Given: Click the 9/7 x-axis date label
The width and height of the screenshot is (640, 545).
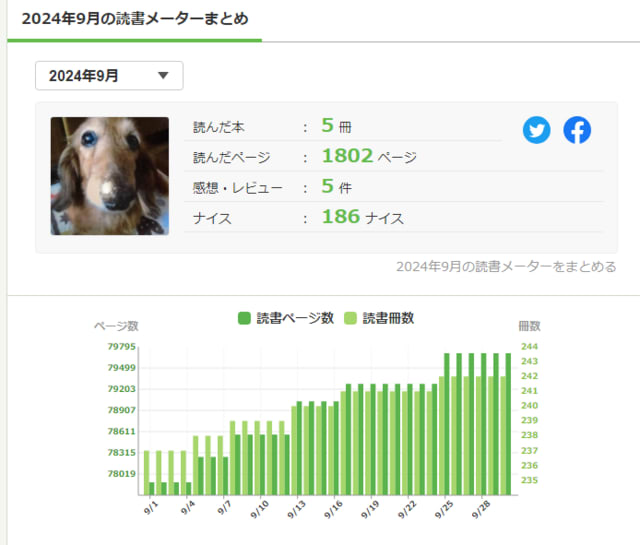Looking at the screenshot, I should (x=224, y=508).
